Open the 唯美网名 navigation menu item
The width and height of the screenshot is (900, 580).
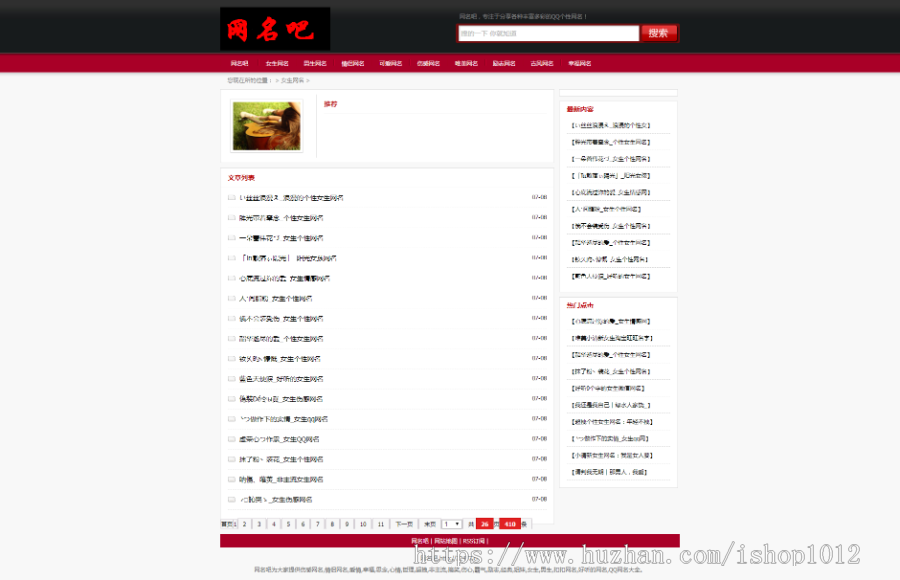466,64
